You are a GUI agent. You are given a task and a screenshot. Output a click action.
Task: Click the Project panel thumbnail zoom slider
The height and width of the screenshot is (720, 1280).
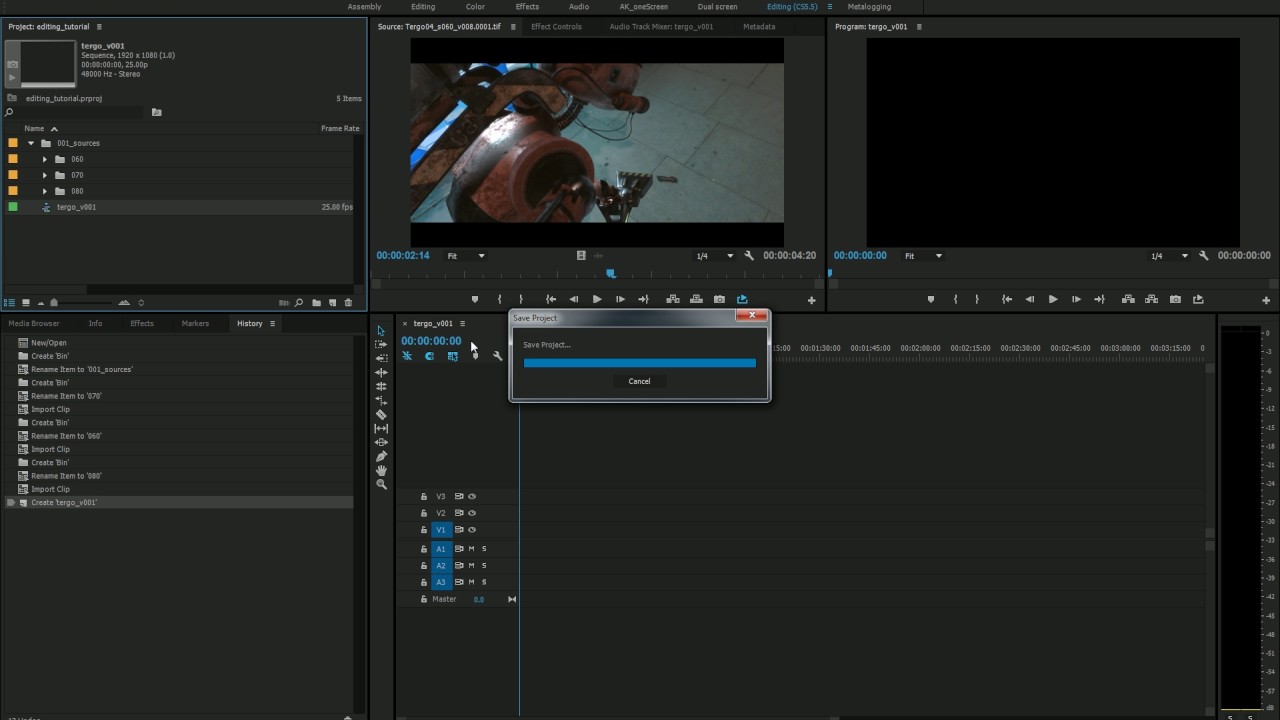point(54,302)
